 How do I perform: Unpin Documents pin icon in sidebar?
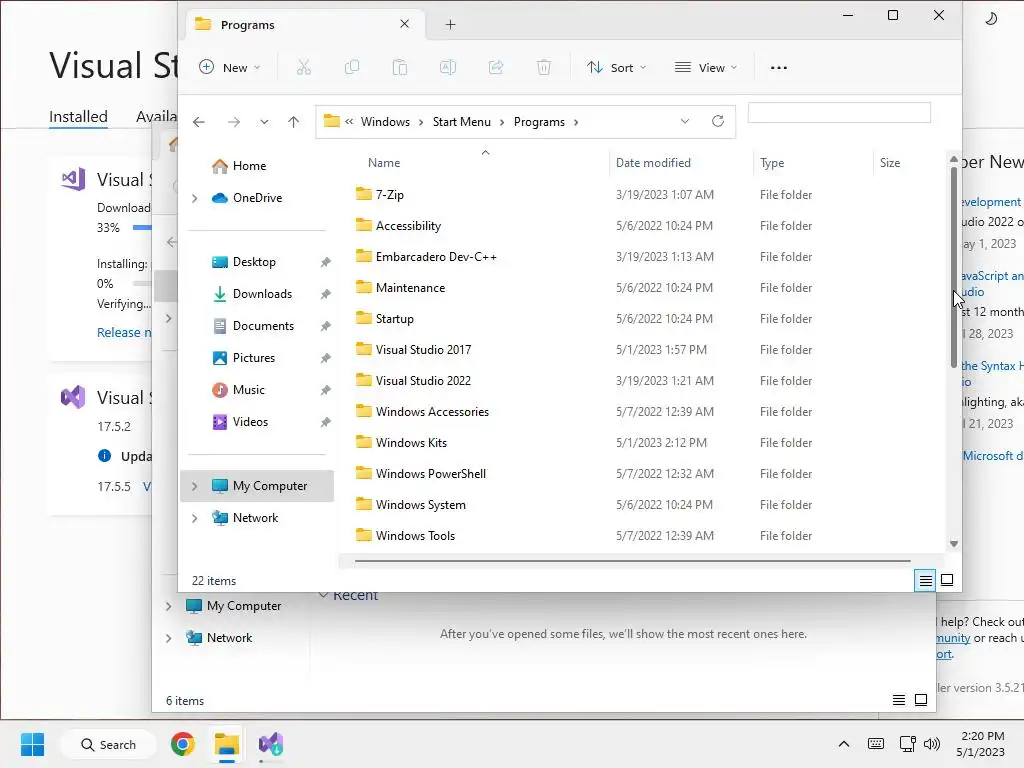325,327
